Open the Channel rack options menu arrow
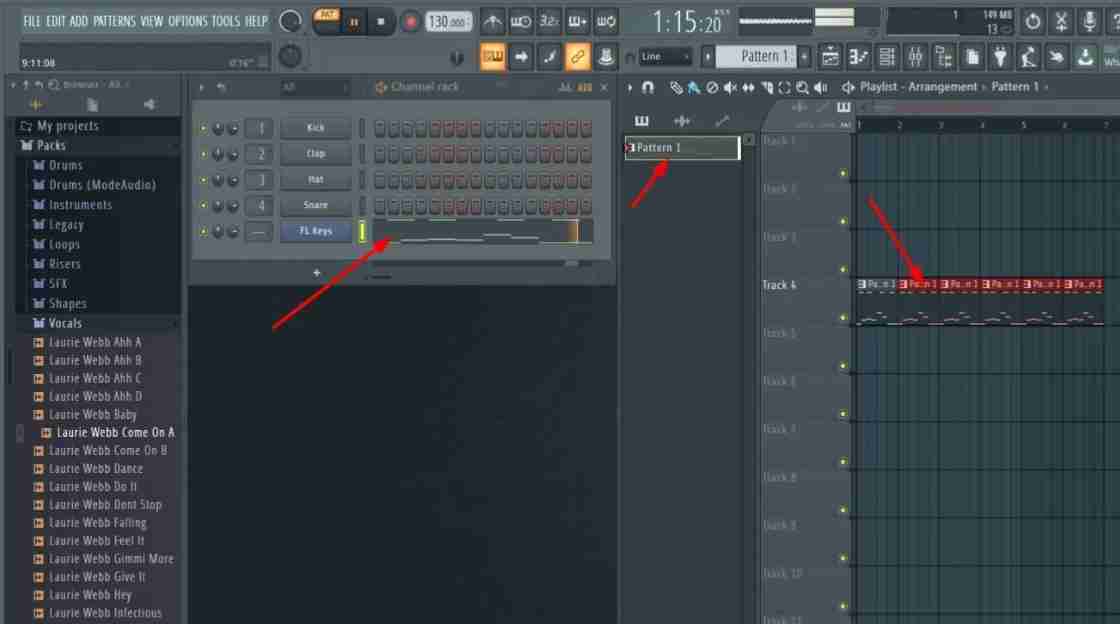The image size is (1120, 624). 201,87
